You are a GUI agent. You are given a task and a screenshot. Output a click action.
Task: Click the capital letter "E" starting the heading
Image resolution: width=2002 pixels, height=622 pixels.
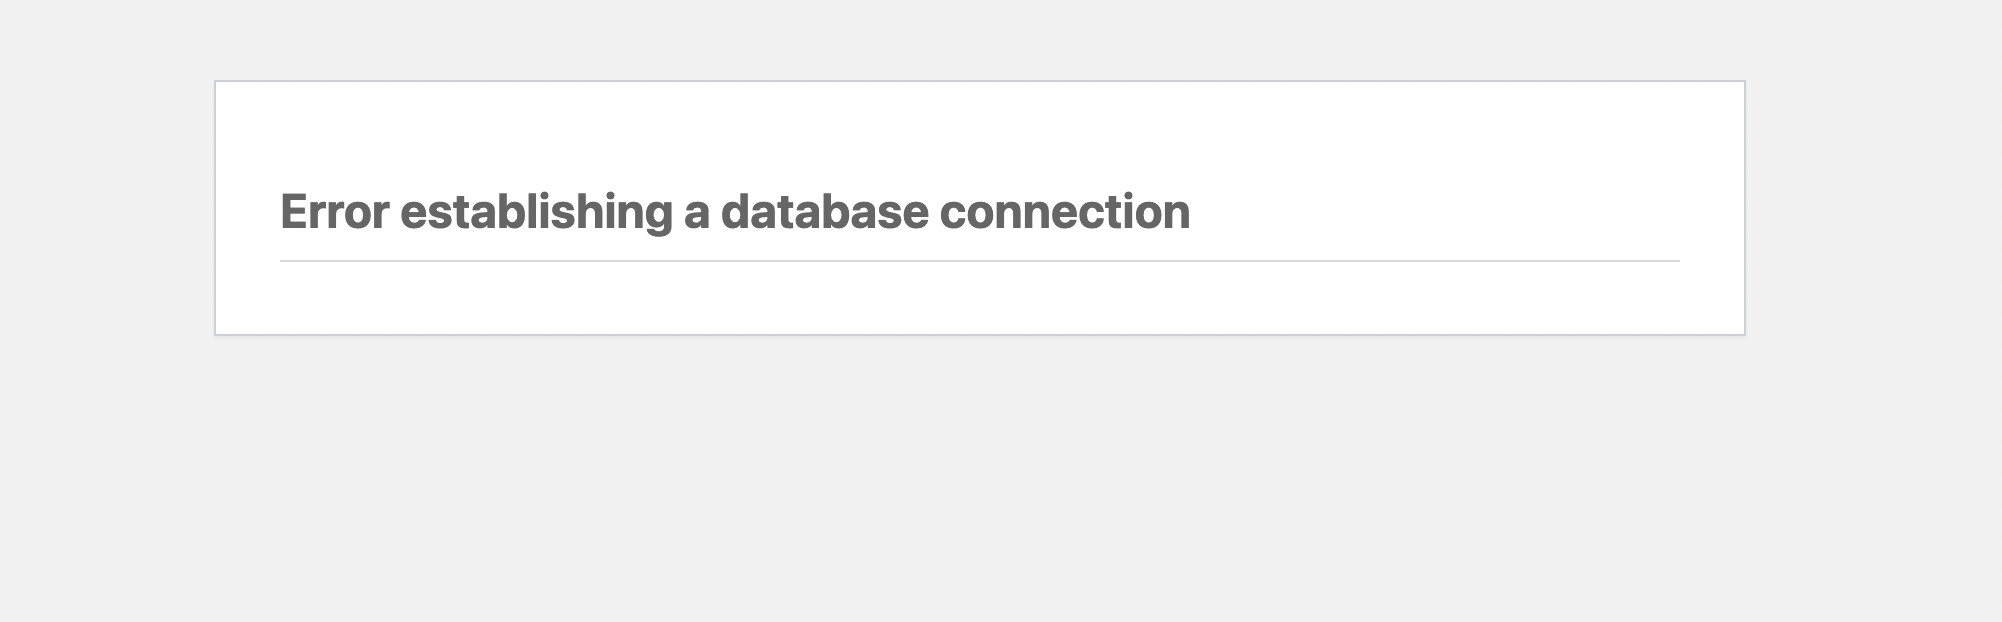[292, 212]
